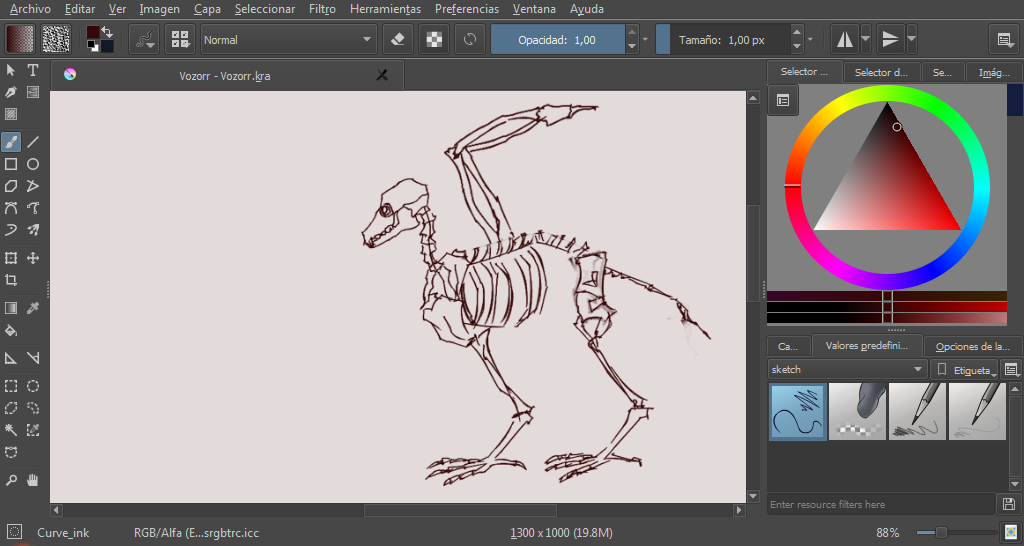This screenshot has width=1024, height=546.
Task: Open the Normal blending mode dropdown
Action: [x=288, y=40]
